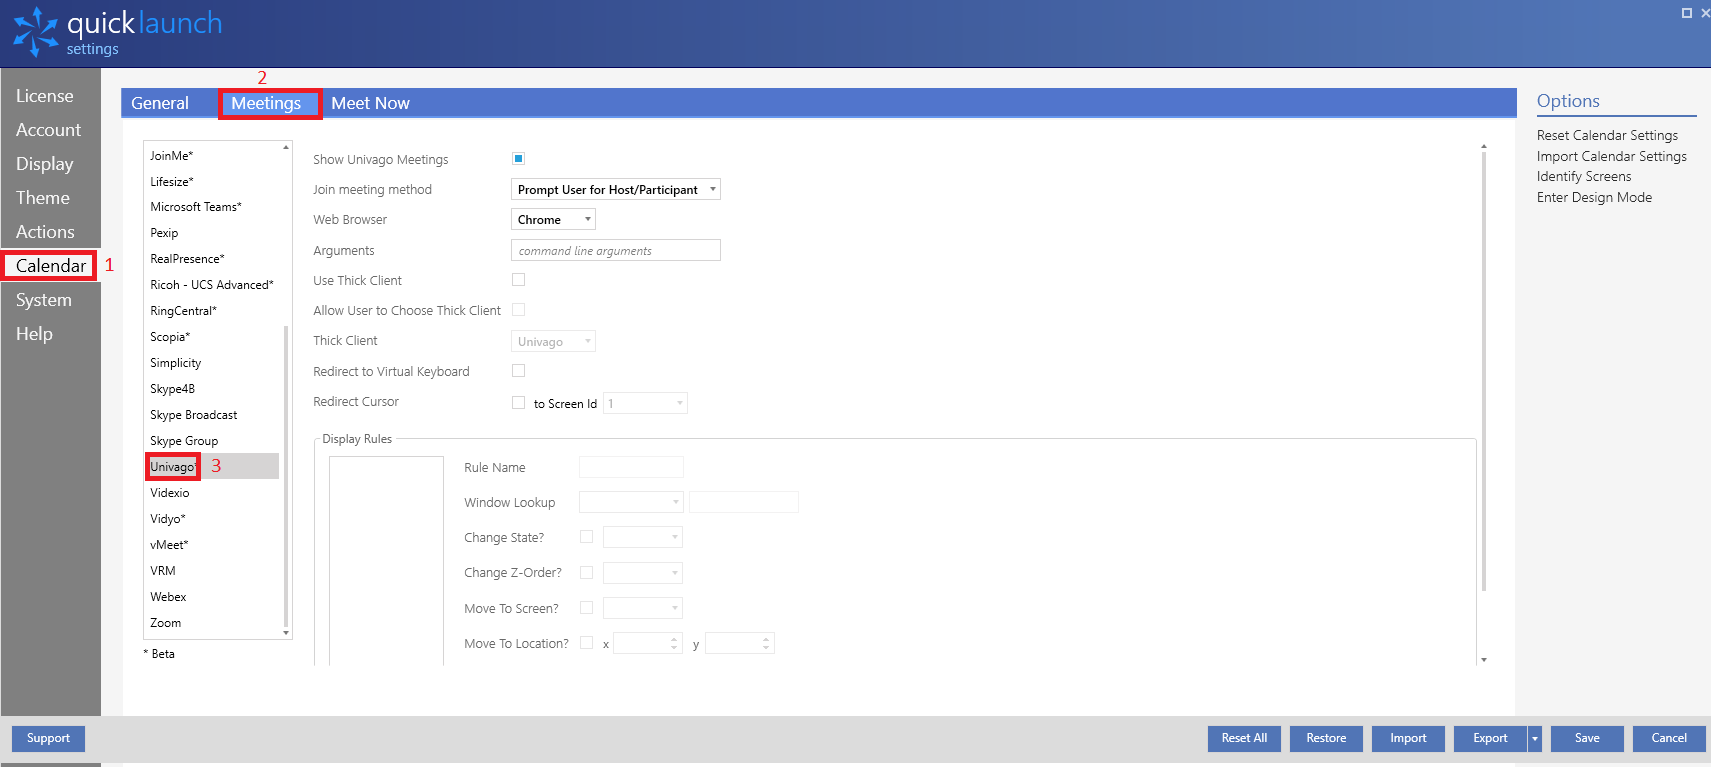Screen dimensions: 1711x767
Task: Select Calendar in the sidebar
Action: tap(50, 266)
